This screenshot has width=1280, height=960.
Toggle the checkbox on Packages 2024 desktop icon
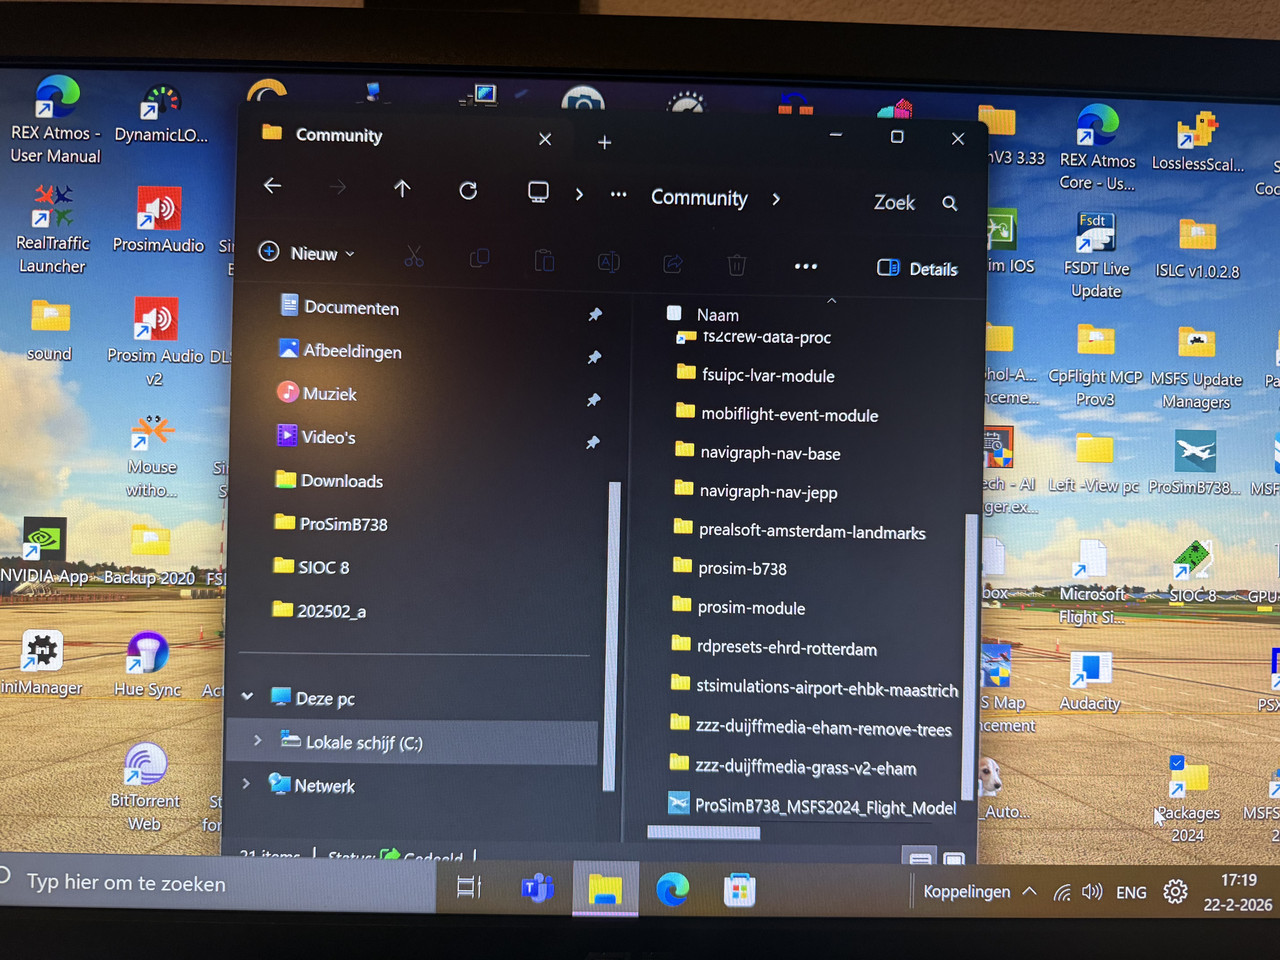click(1177, 763)
